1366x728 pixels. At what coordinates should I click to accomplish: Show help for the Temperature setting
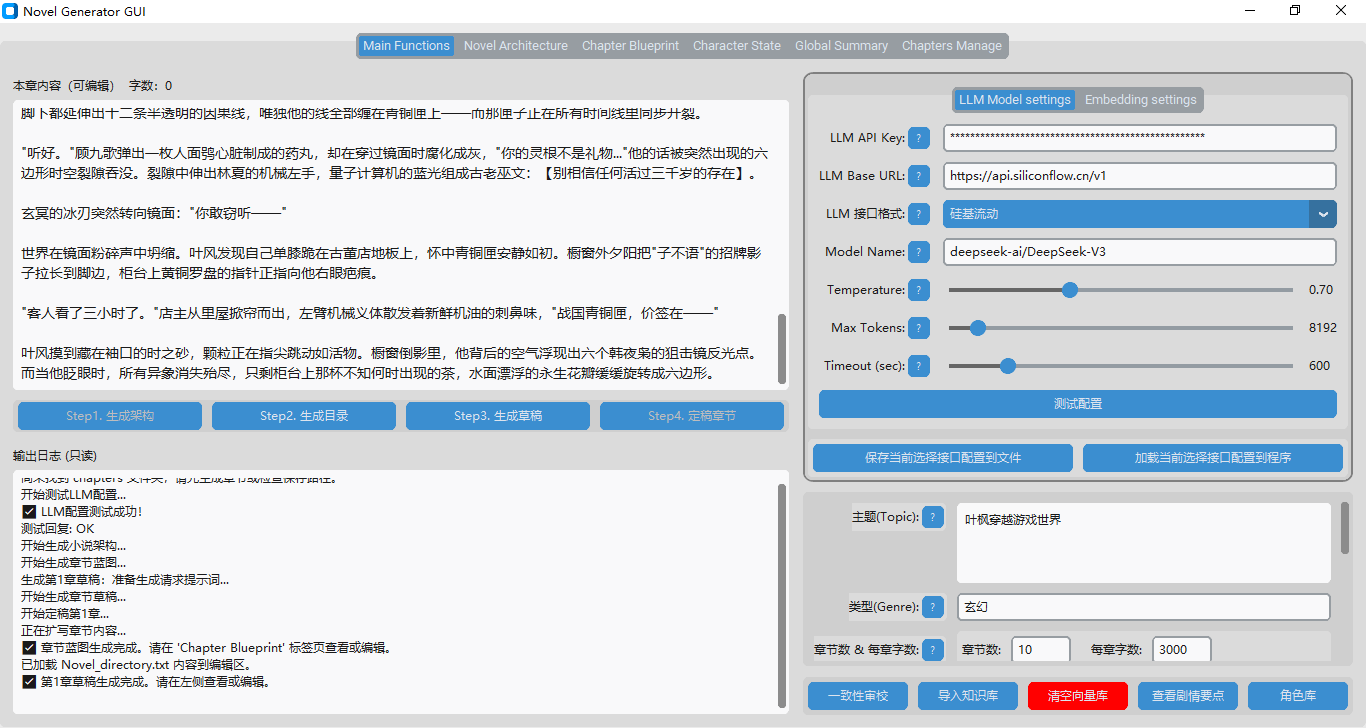(919, 290)
